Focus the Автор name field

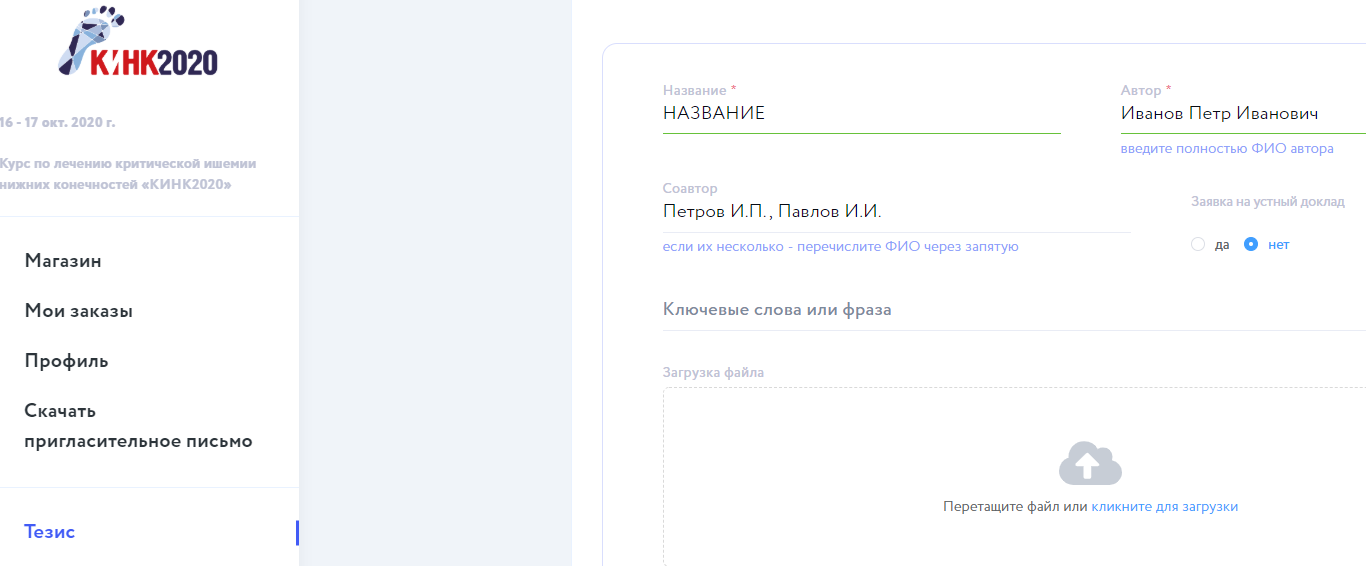1243,114
